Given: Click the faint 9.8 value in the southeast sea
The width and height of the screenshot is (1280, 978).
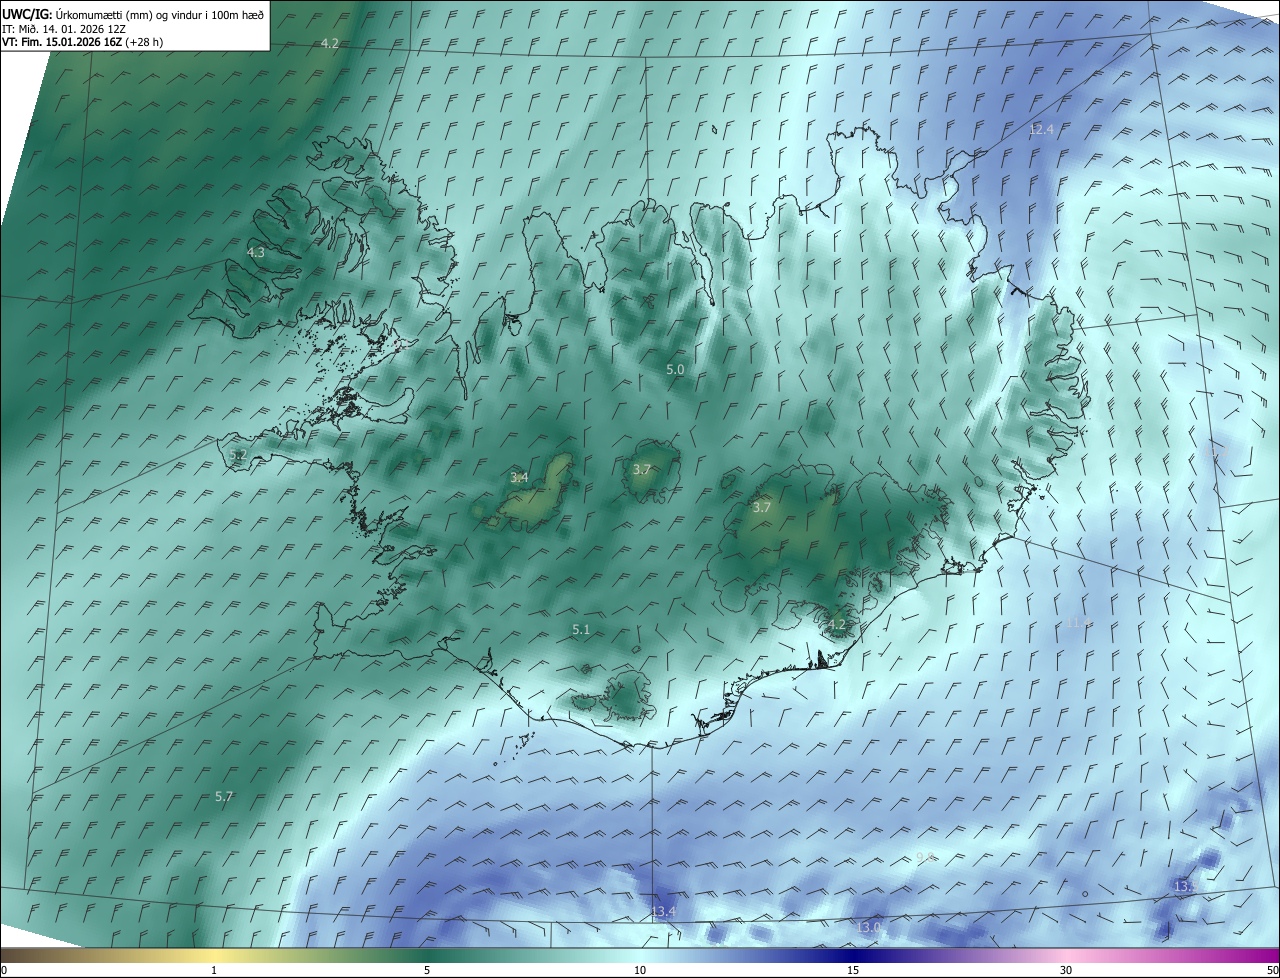Looking at the screenshot, I should coord(925,858).
